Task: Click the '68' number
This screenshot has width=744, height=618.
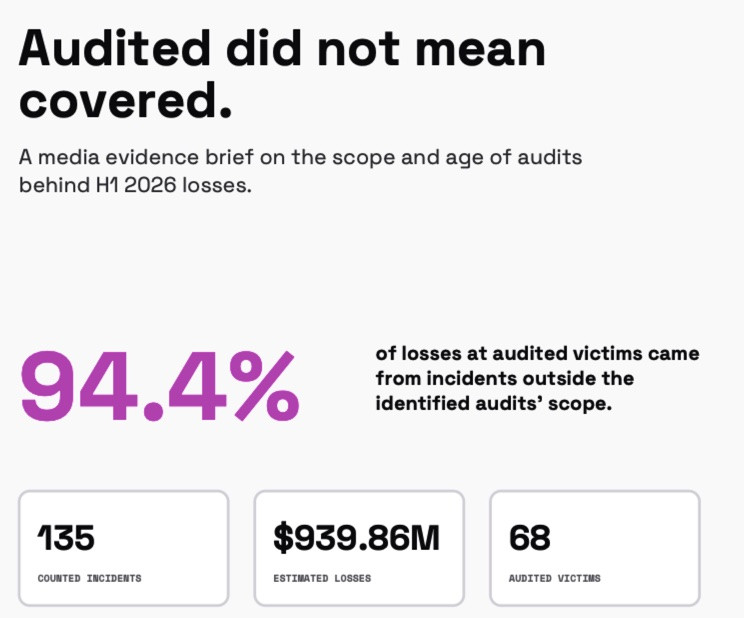Action: click(x=530, y=538)
